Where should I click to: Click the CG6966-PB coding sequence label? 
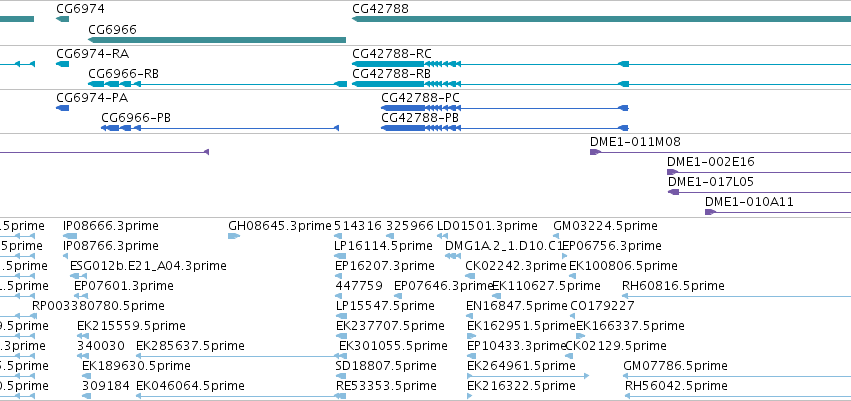[x=136, y=118]
